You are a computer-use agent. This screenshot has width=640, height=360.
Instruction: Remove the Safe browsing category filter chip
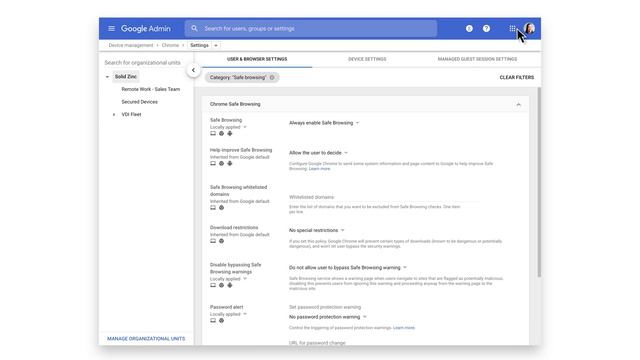[x=272, y=78]
